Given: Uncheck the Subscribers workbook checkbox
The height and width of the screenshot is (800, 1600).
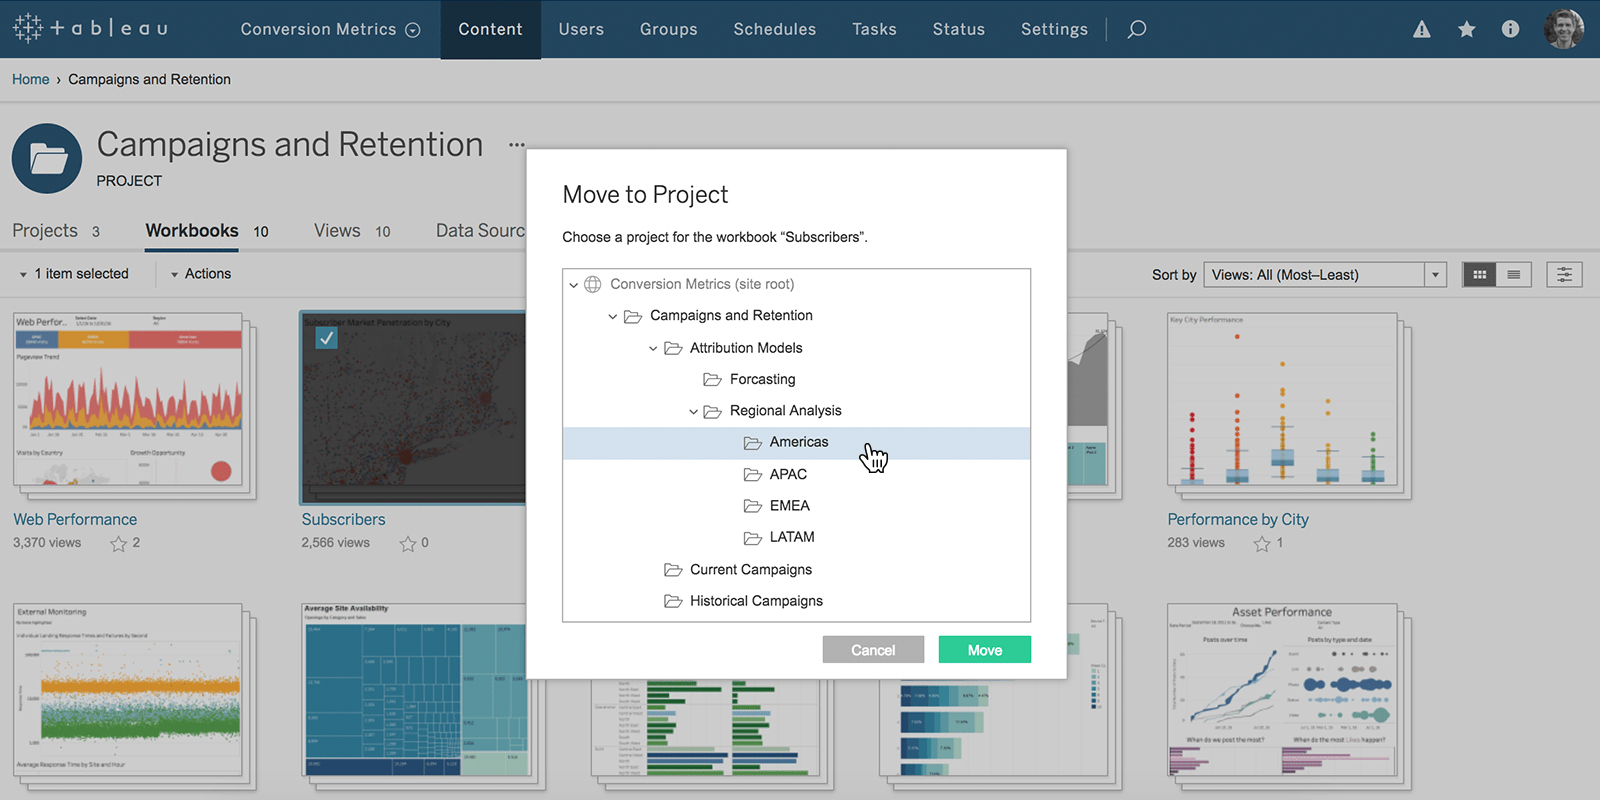Looking at the screenshot, I should pos(326,338).
